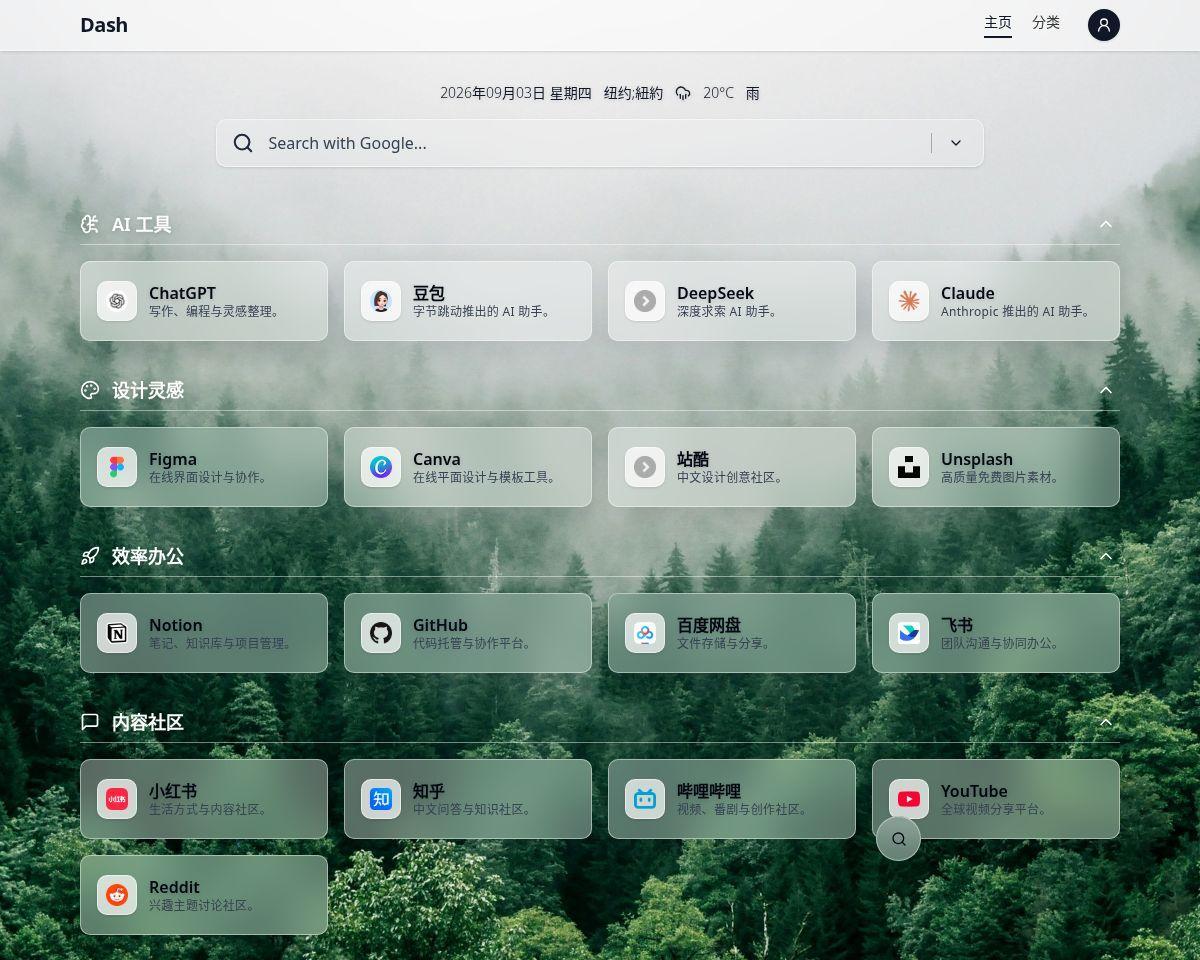Click the rain cloud weather icon
Image resolution: width=1200 pixels, height=960 pixels.
click(683, 93)
